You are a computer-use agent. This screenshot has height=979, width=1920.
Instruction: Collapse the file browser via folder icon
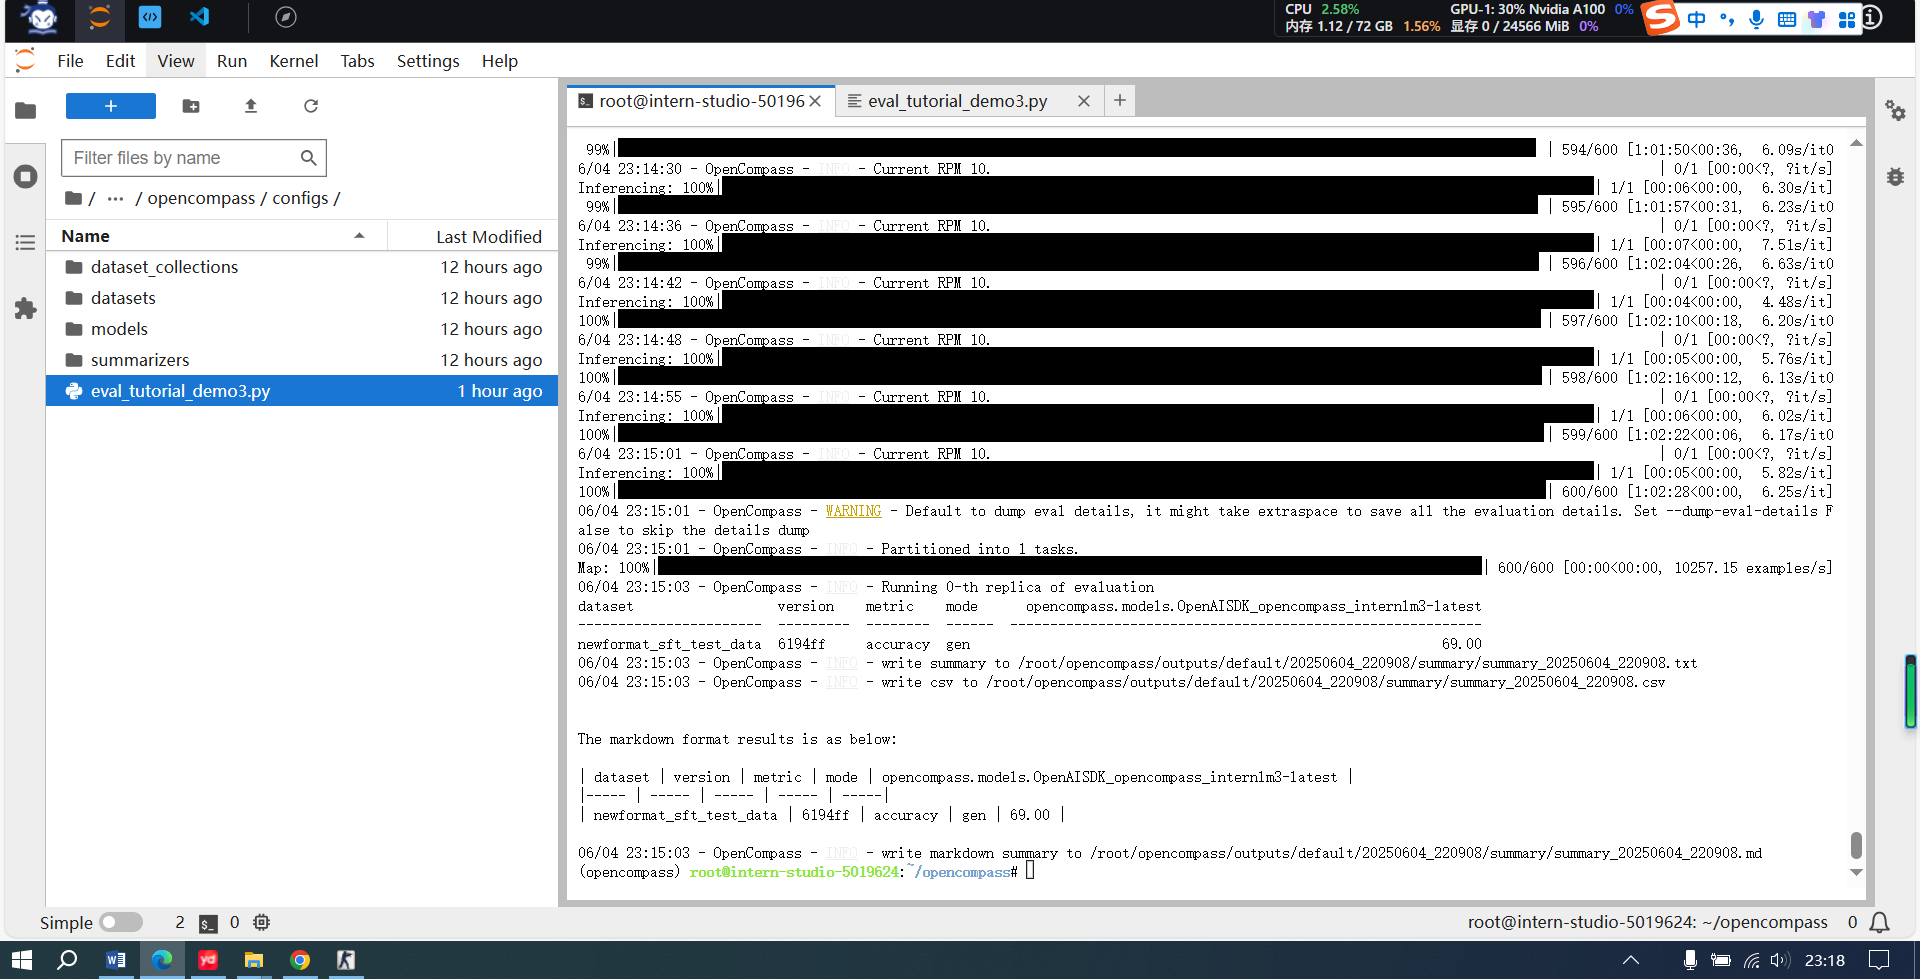click(x=25, y=111)
